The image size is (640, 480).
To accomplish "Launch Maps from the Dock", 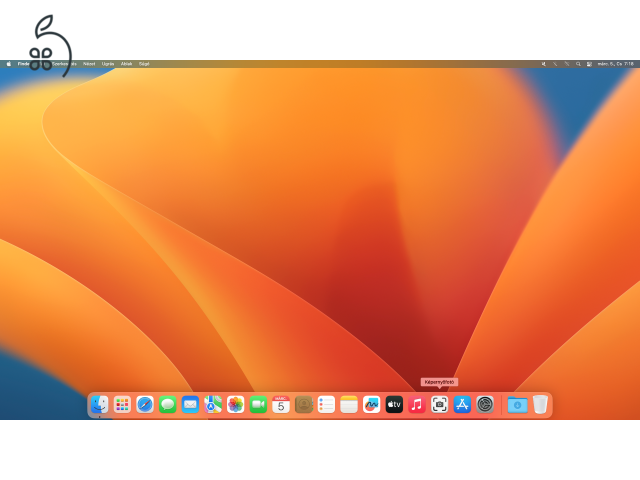I will click(x=213, y=404).
